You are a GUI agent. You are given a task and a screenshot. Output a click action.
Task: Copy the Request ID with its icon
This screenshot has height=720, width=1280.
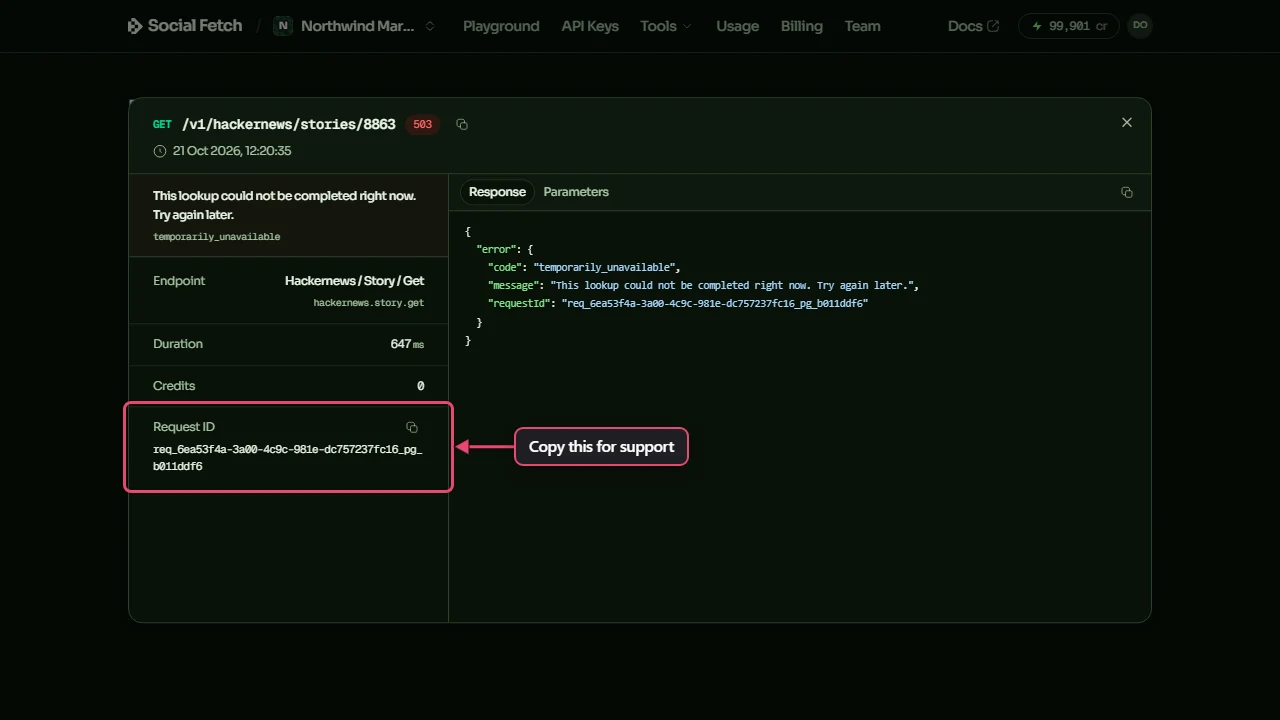(412, 427)
